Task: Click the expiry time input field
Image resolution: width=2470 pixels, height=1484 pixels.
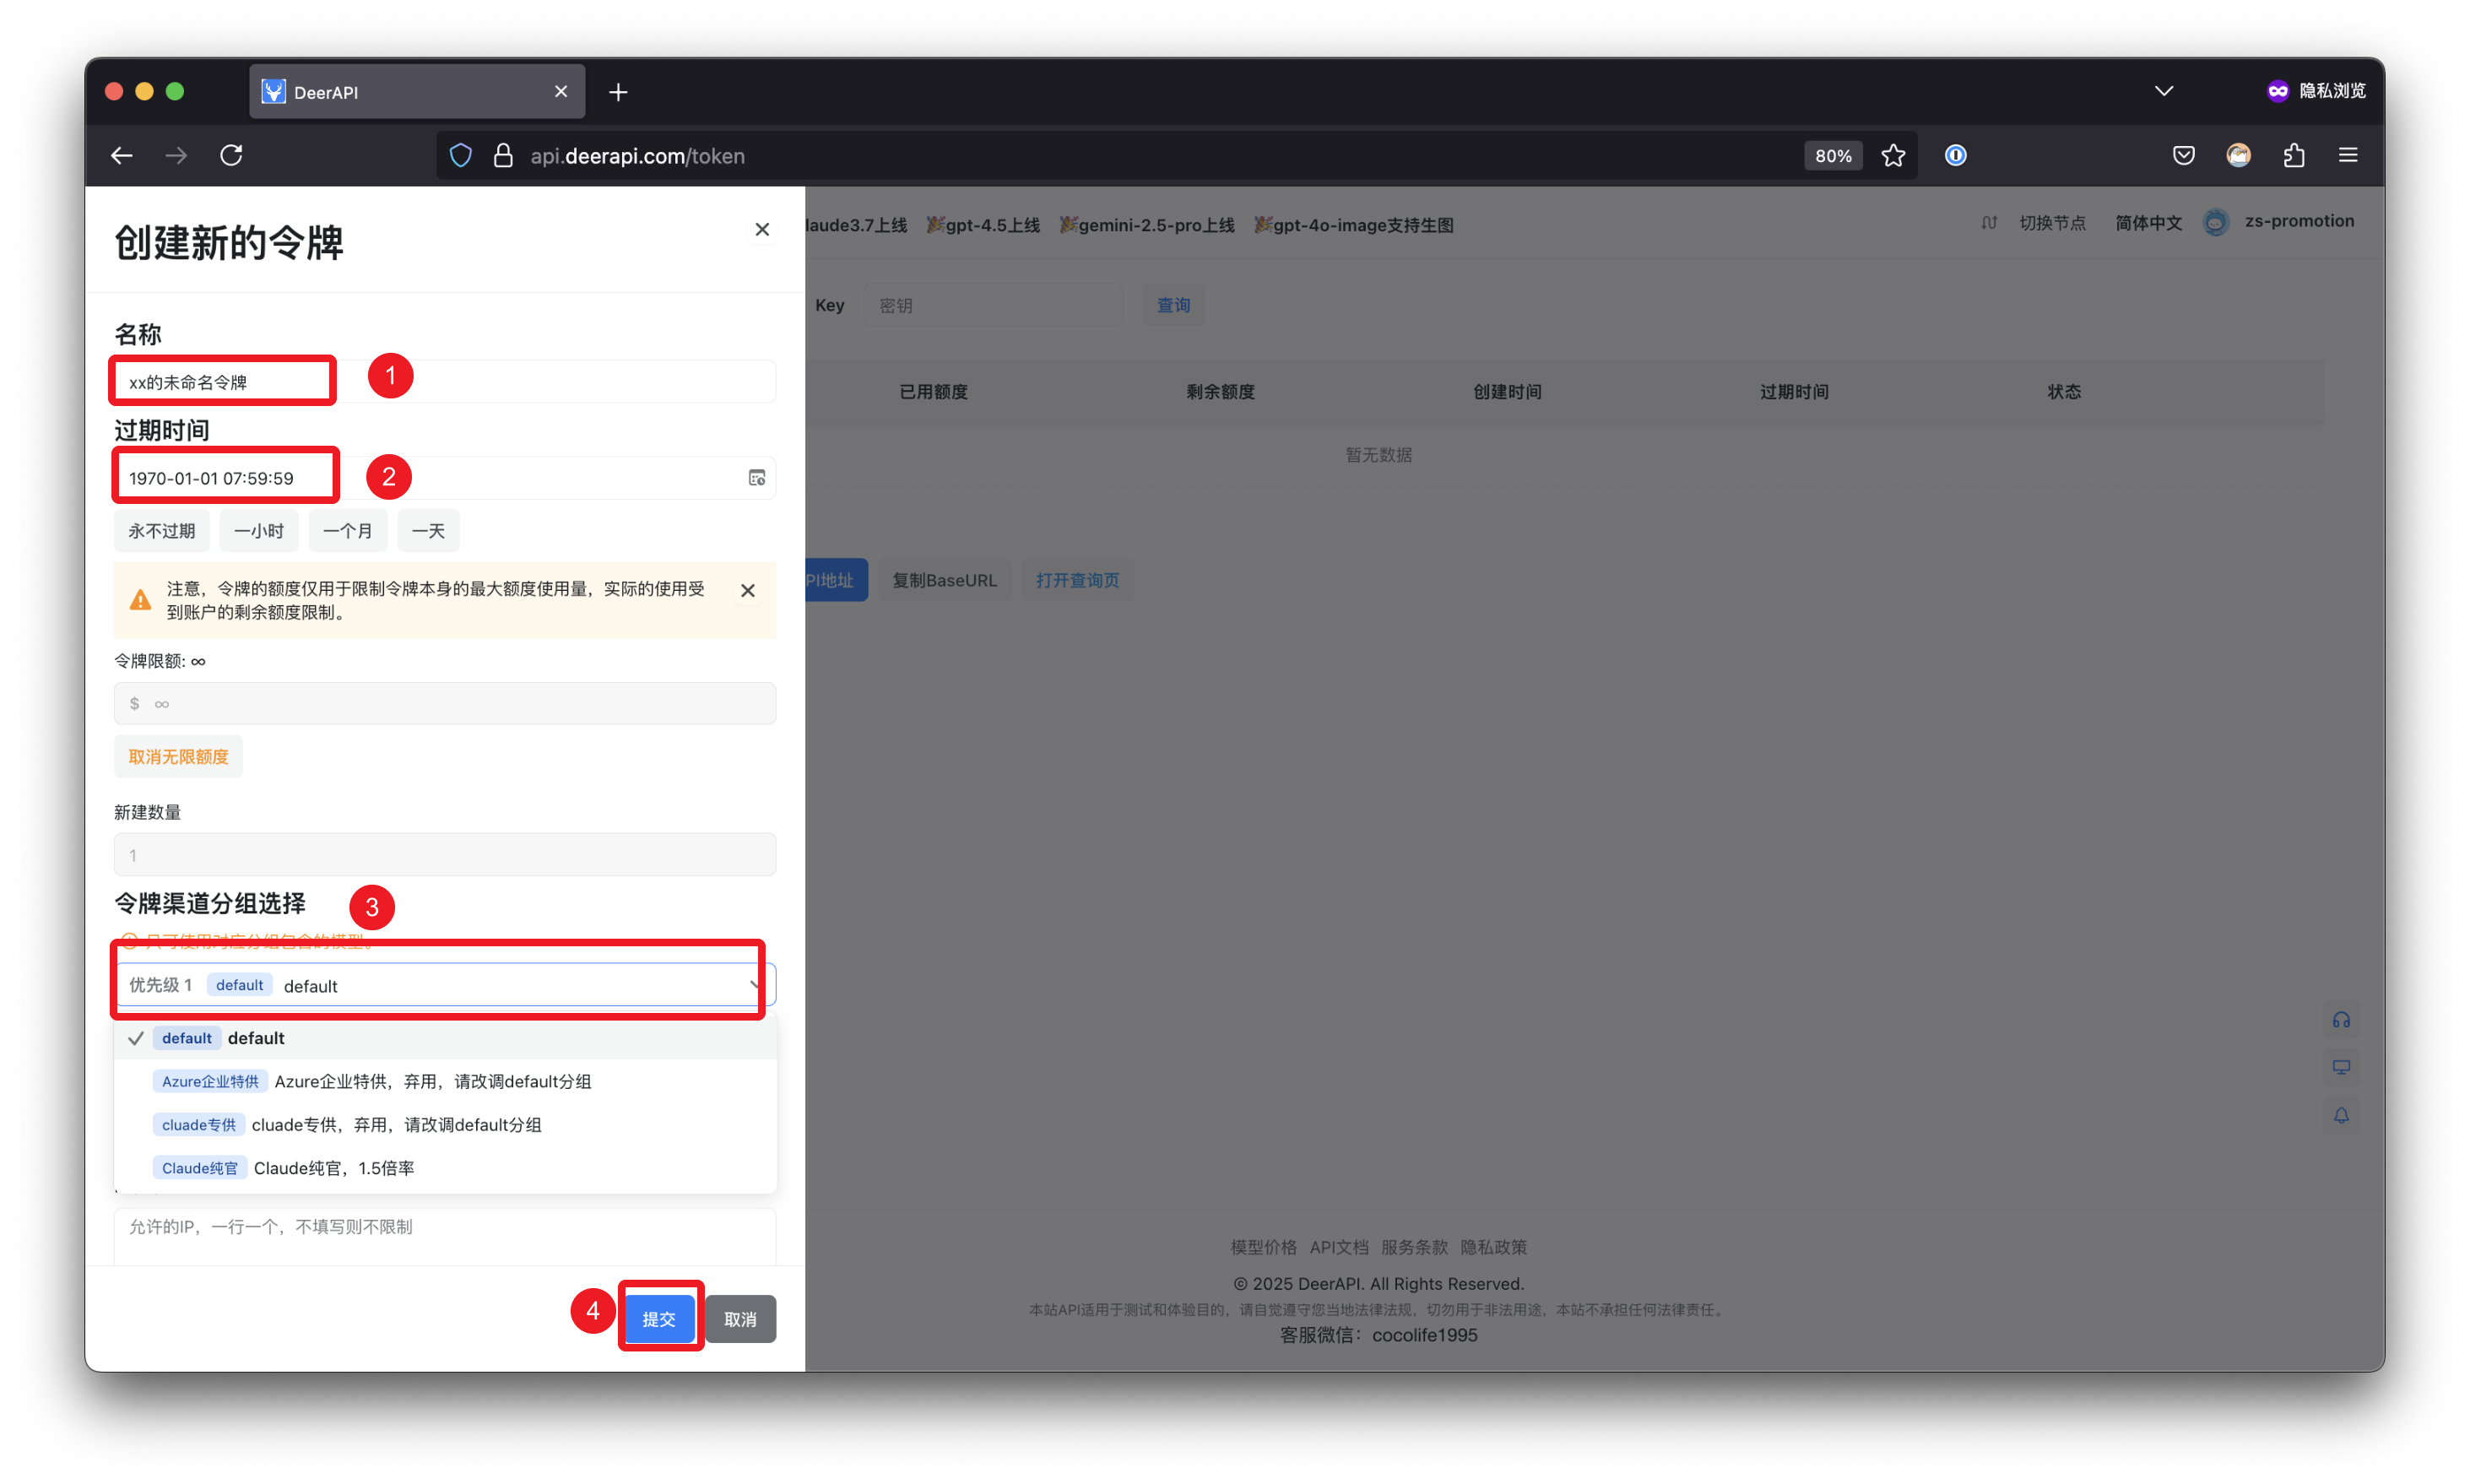Action: click(445, 478)
